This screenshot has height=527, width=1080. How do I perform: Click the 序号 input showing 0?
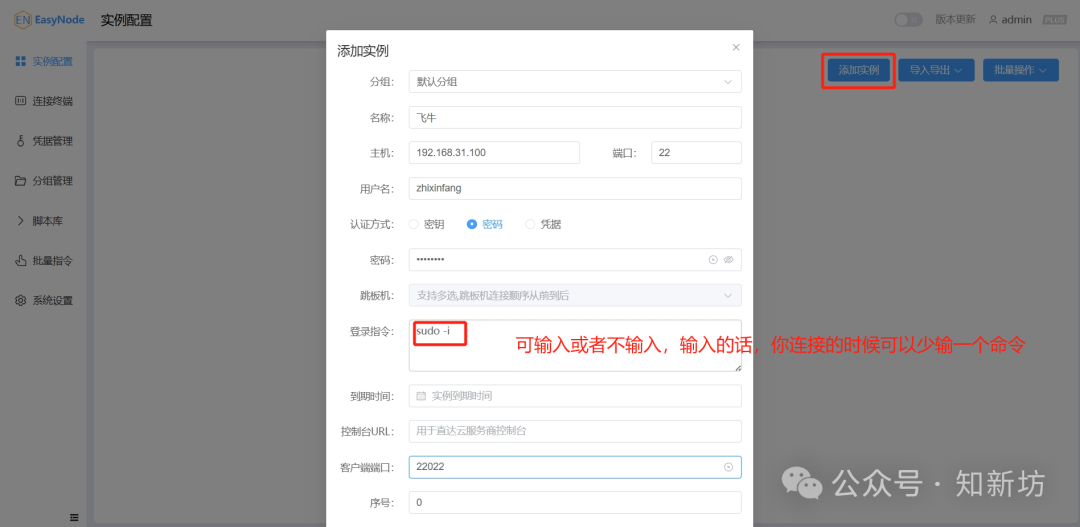(575, 503)
